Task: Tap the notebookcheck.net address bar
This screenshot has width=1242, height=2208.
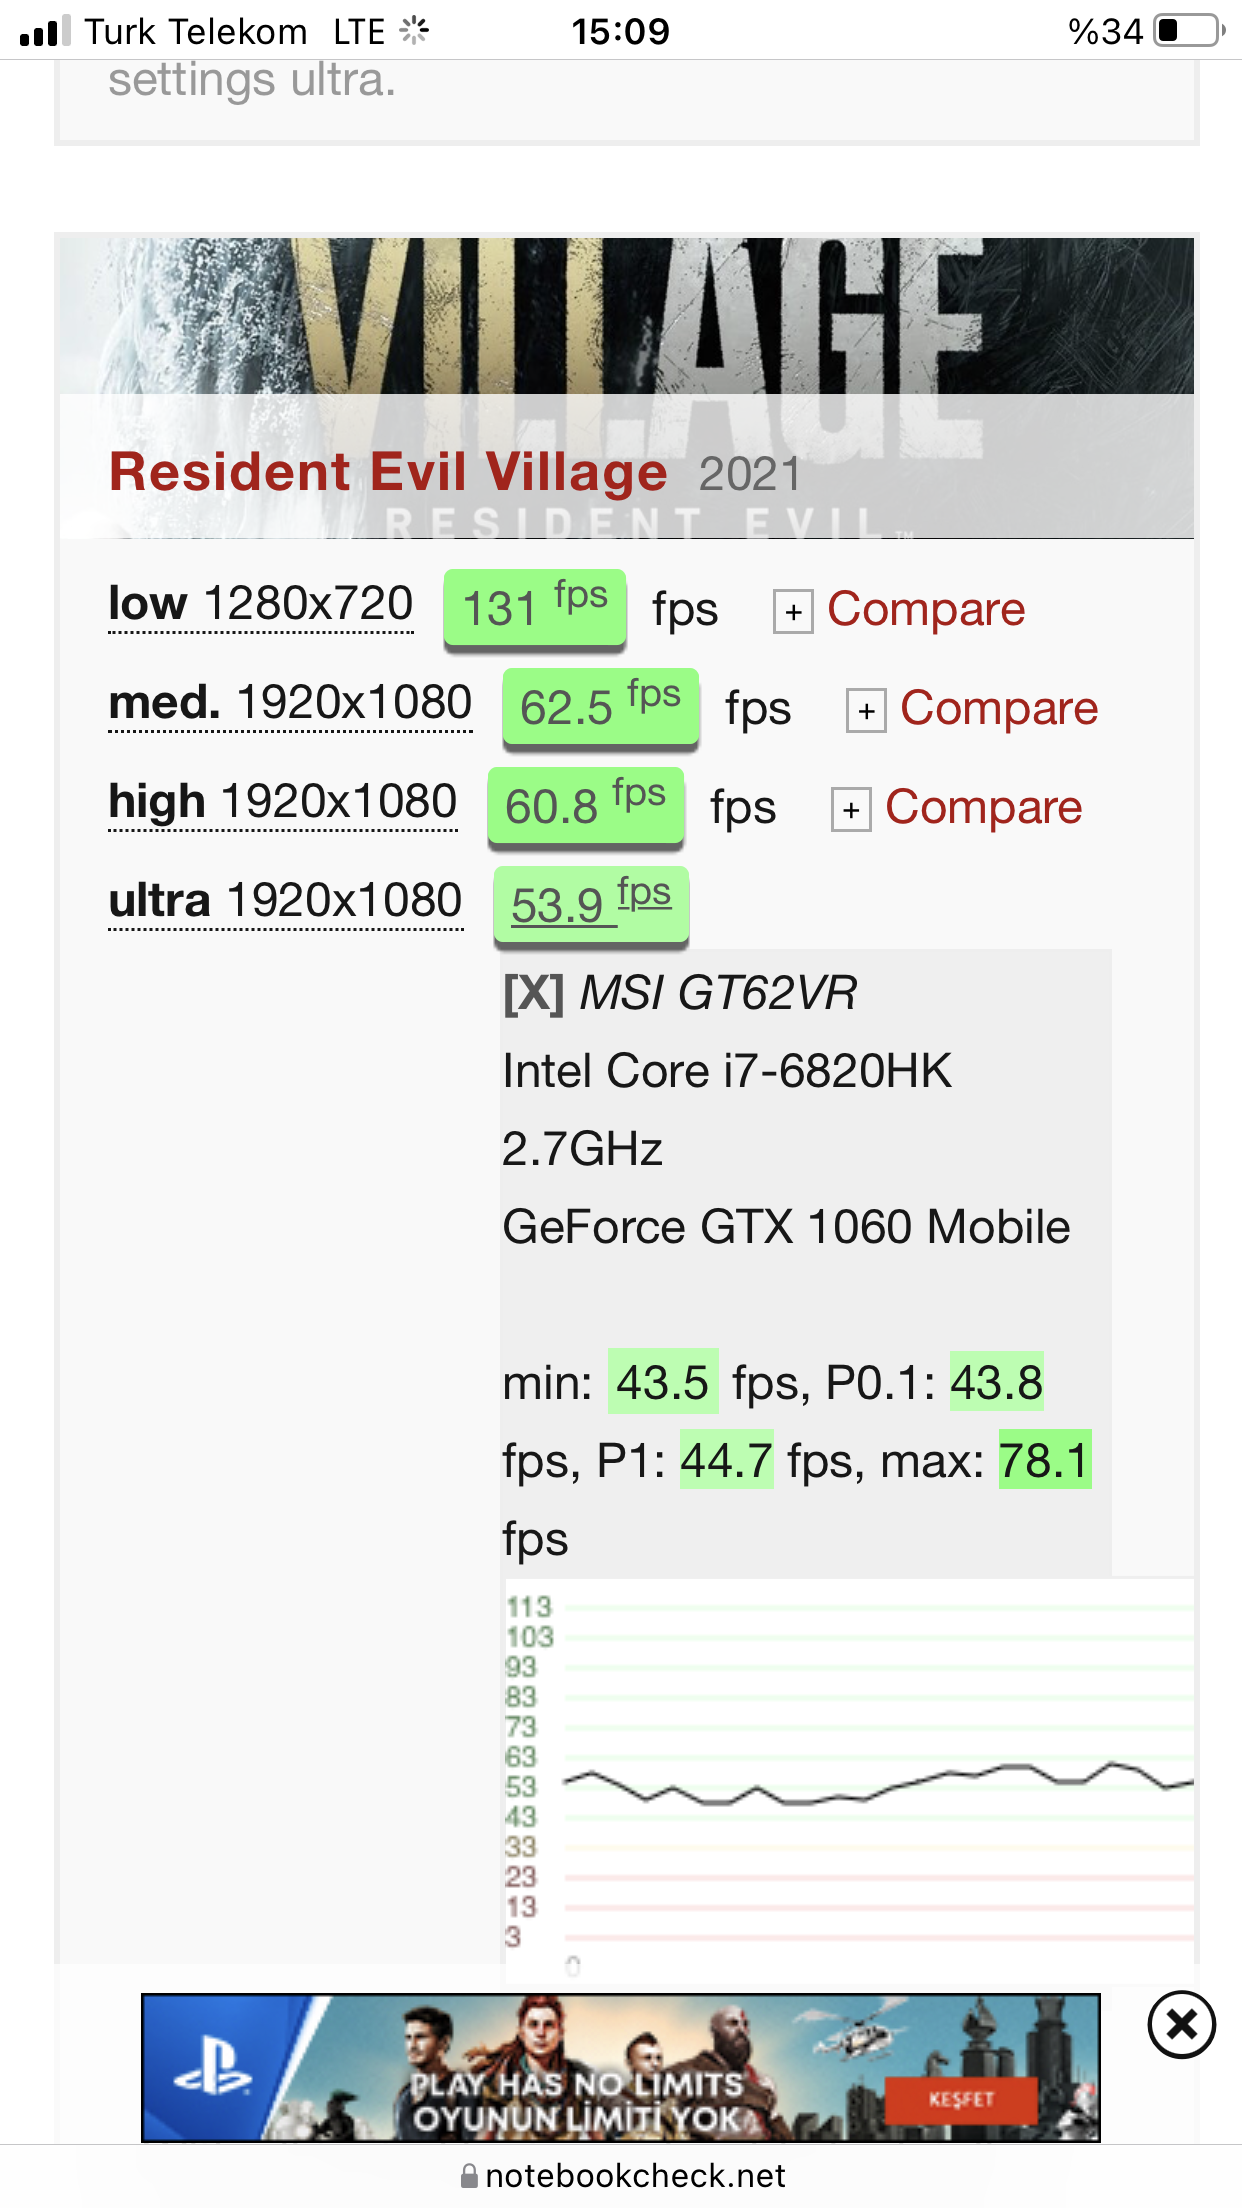Action: pyautogui.click(x=621, y=2176)
